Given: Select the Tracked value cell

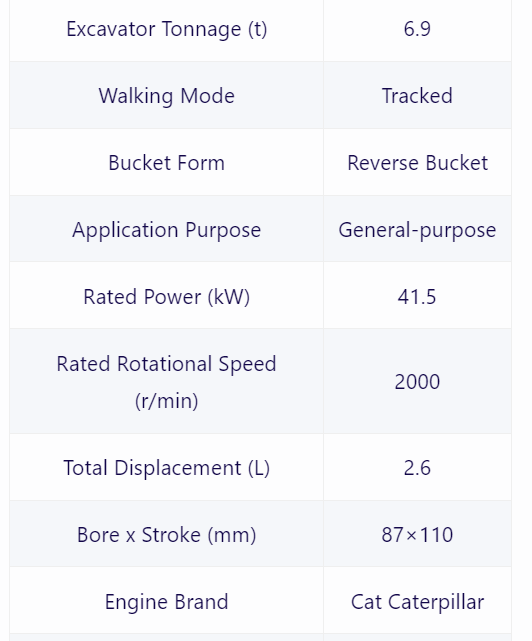Looking at the screenshot, I should pos(417,95).
